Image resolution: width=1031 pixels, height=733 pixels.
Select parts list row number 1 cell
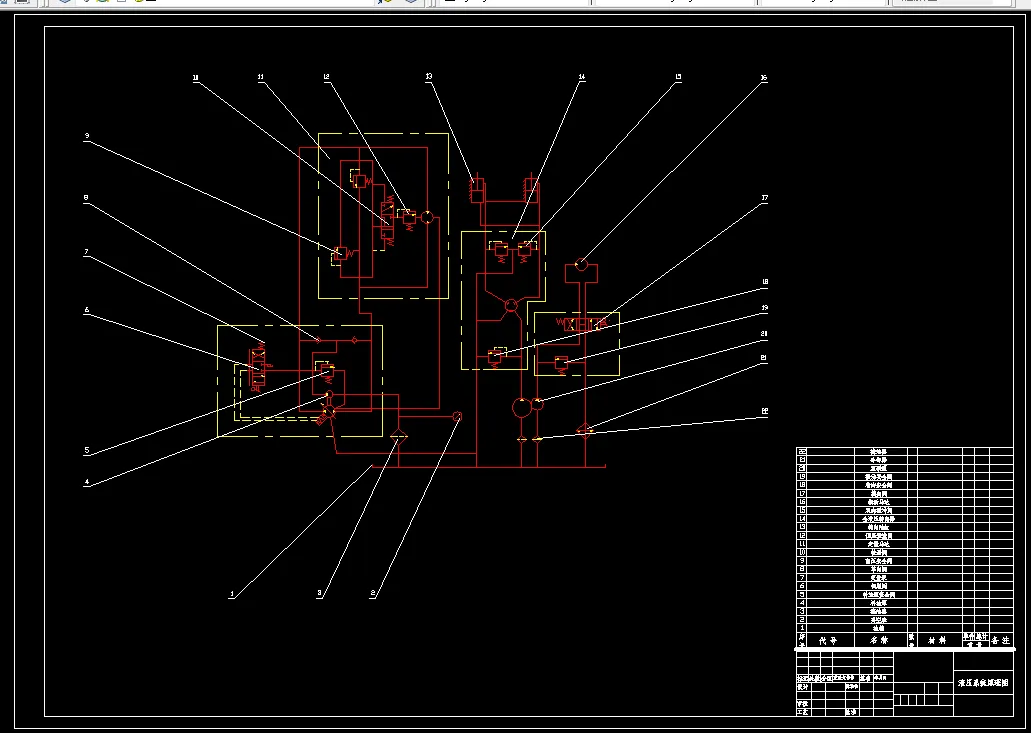802,628
